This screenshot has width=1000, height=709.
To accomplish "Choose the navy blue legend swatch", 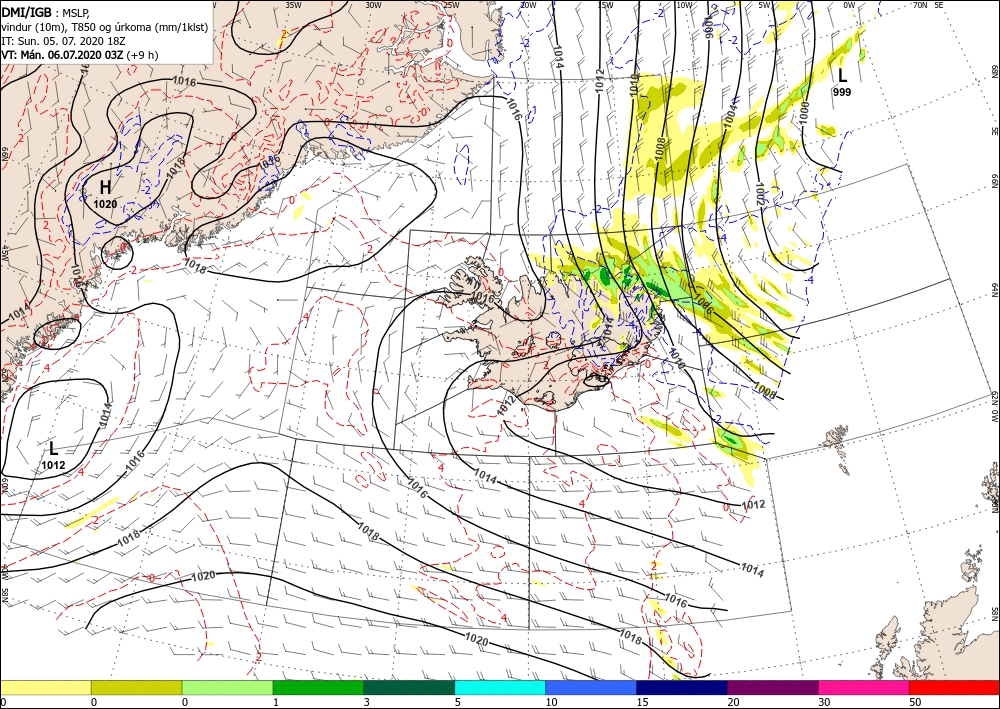I will point(682,687).
